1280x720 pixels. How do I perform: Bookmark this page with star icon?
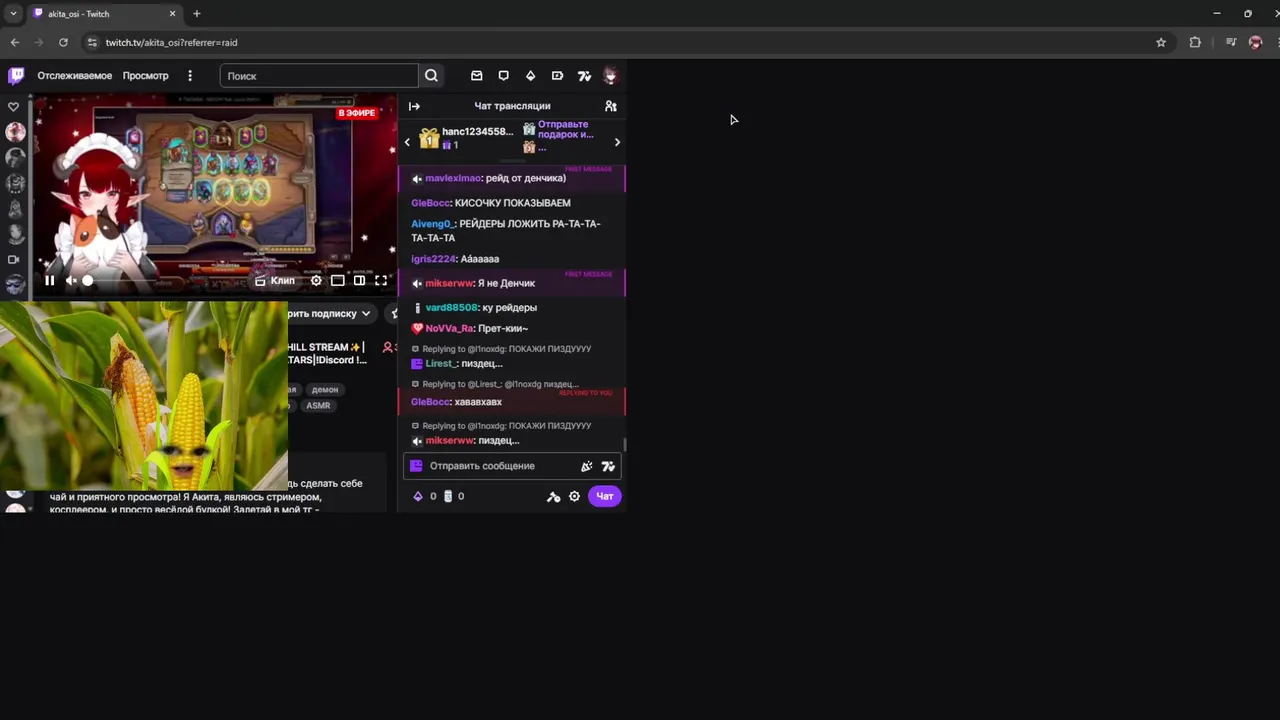click(1161, 42)
